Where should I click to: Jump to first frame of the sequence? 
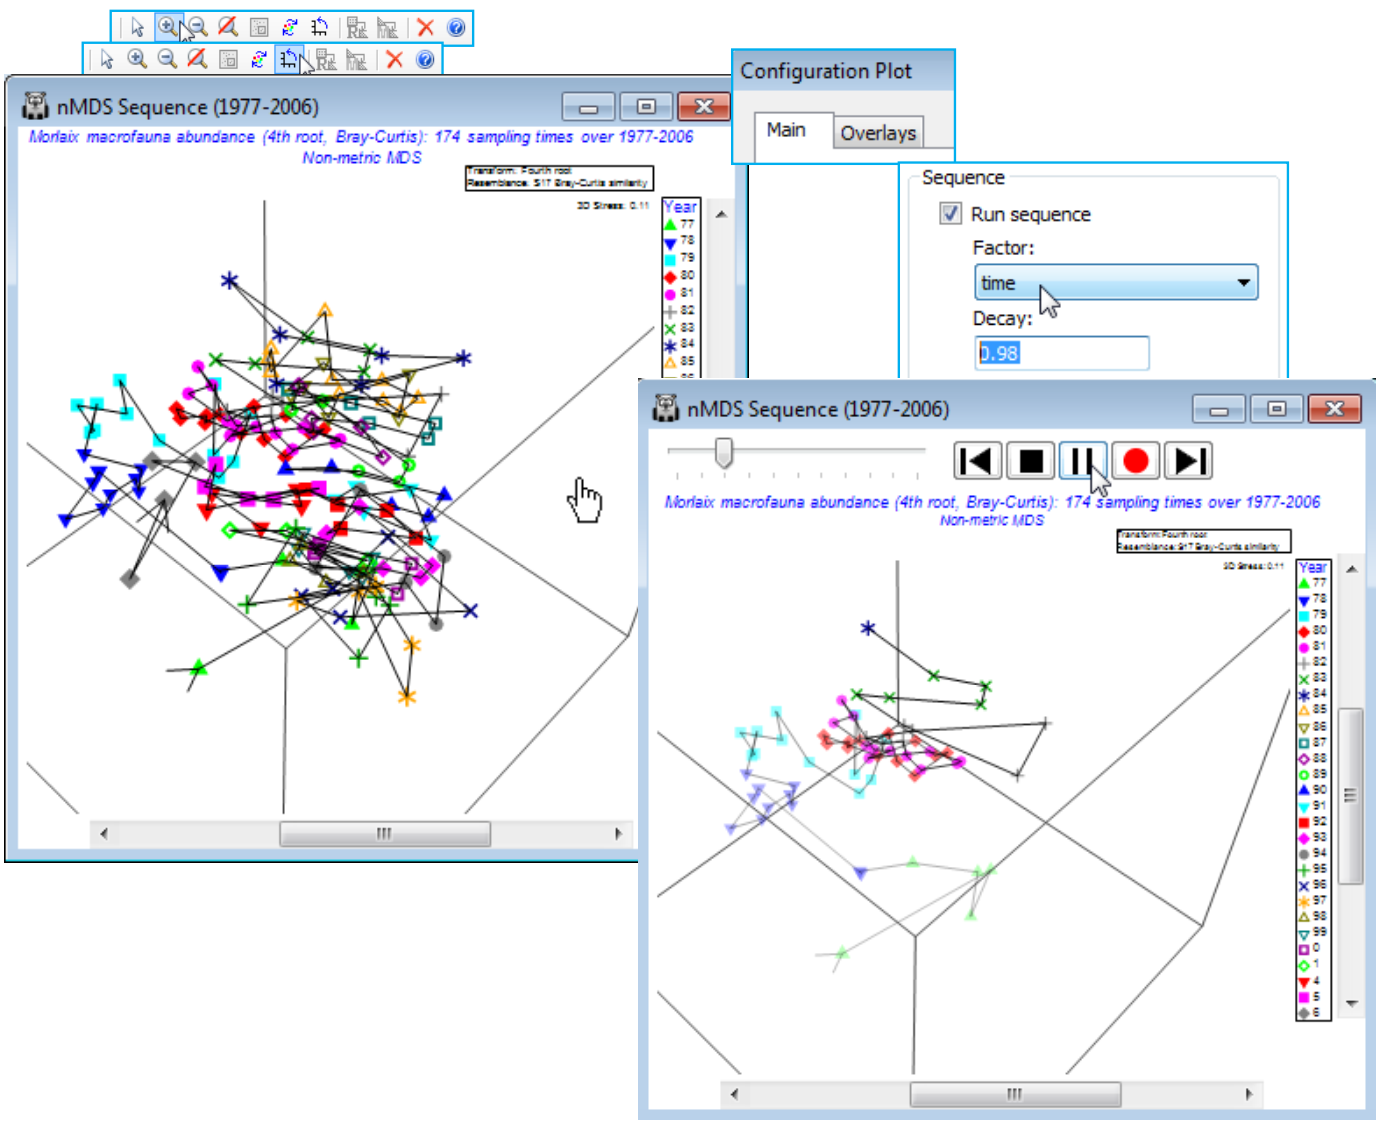tap(977, 461)
